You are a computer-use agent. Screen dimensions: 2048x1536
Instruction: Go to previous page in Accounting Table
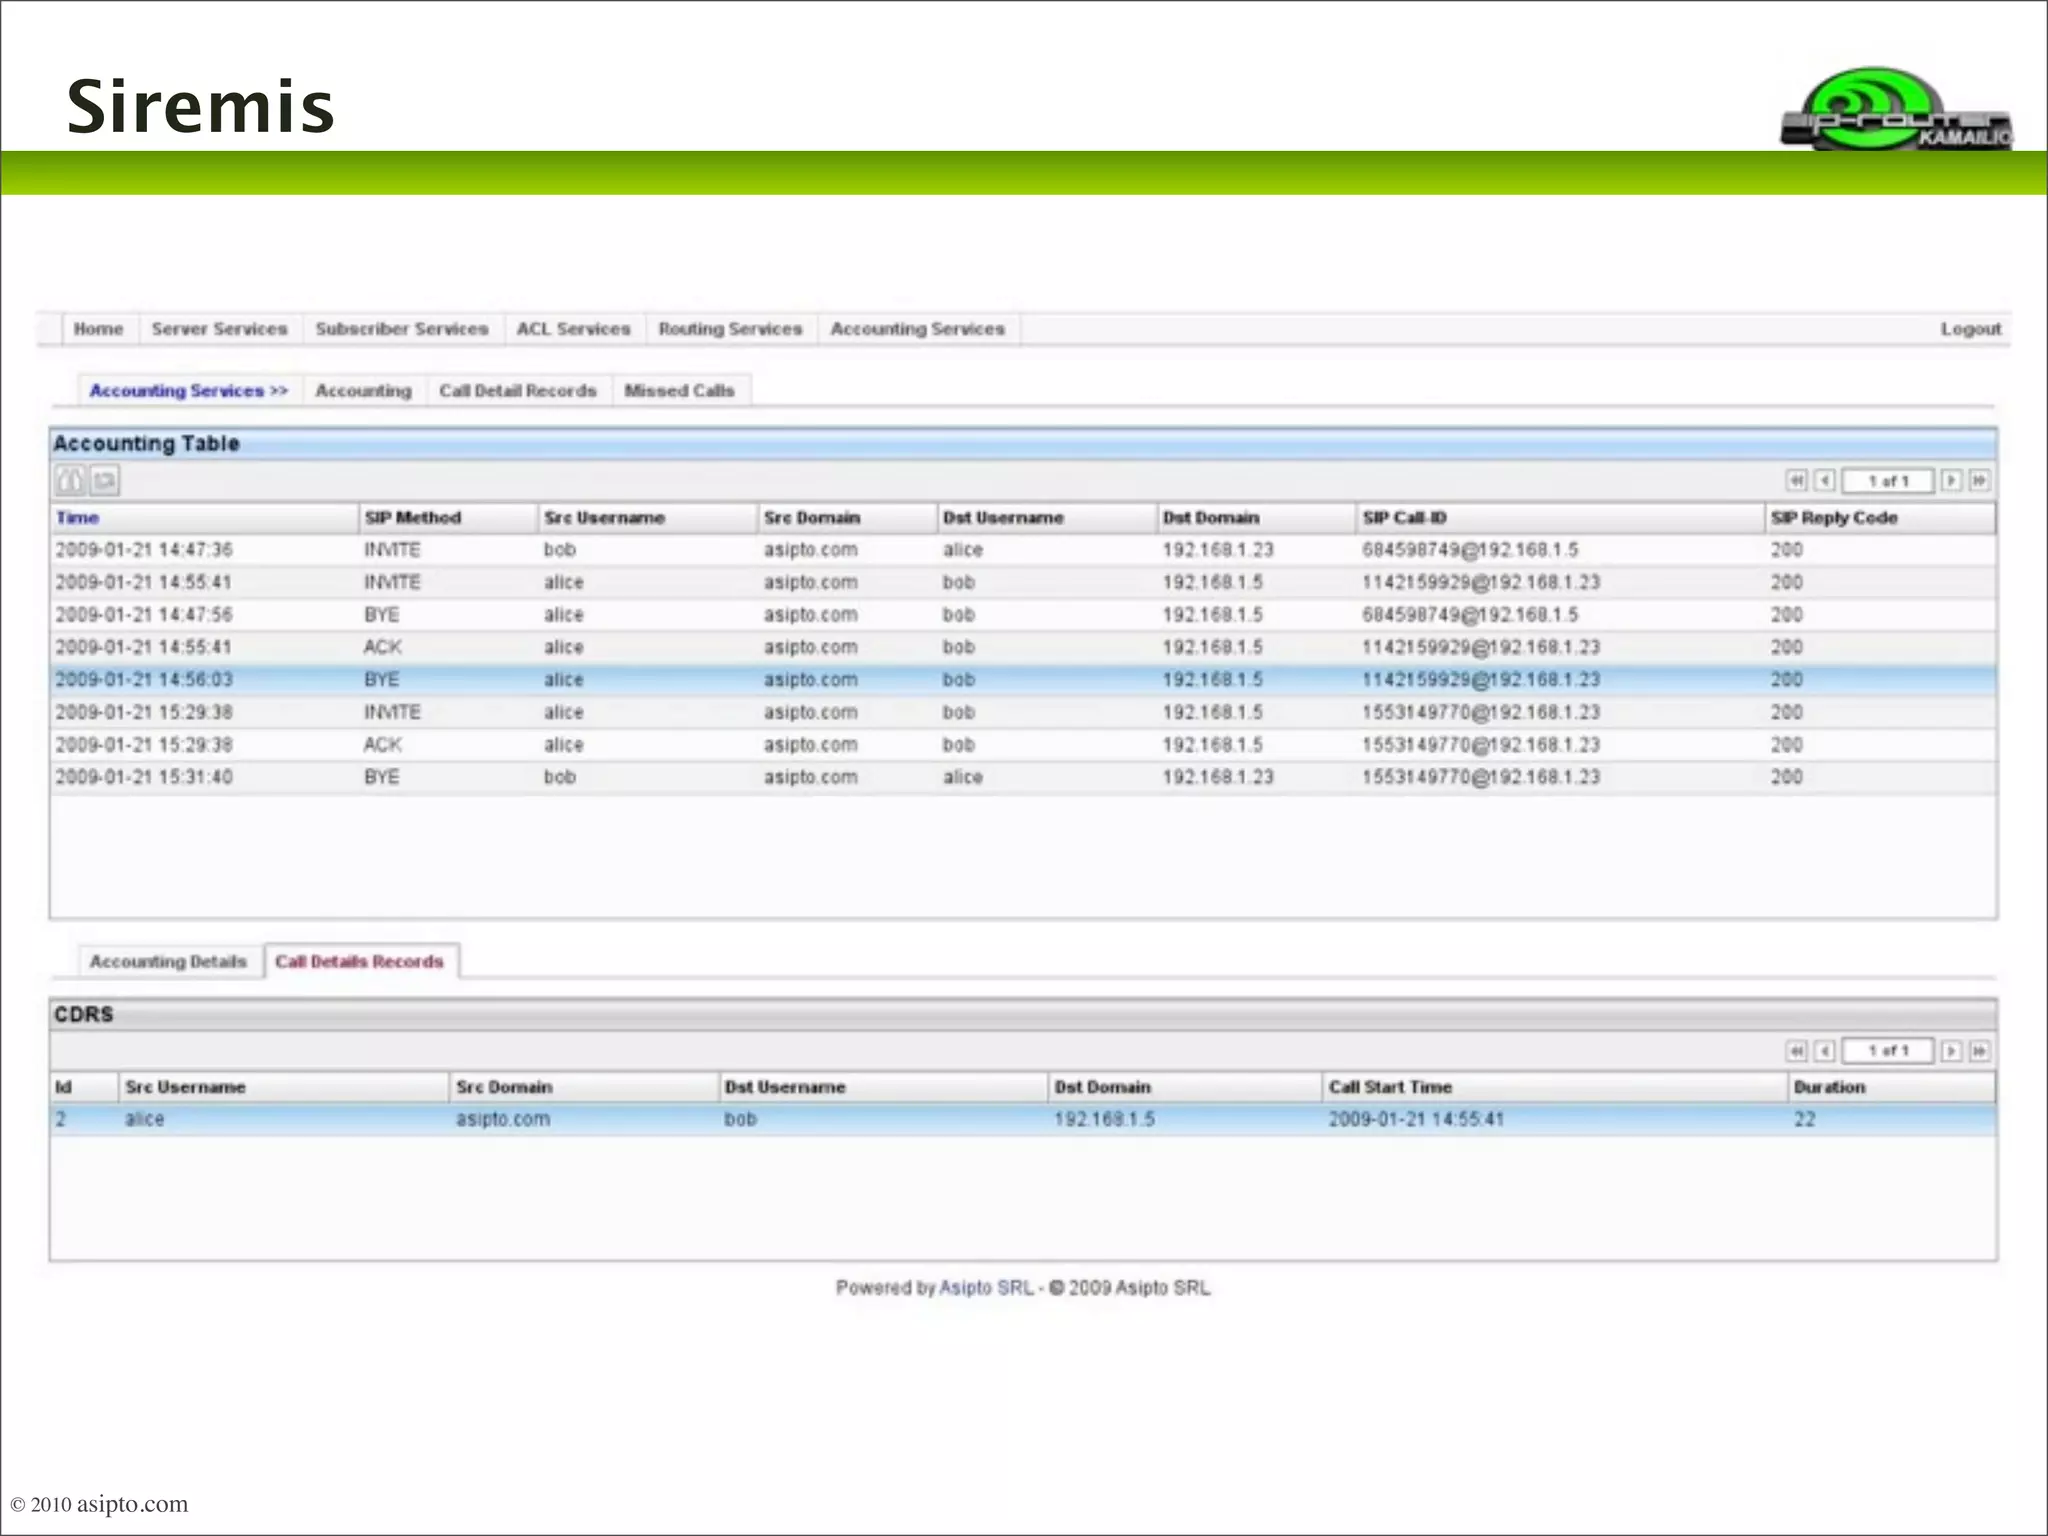pos(1824,481)
